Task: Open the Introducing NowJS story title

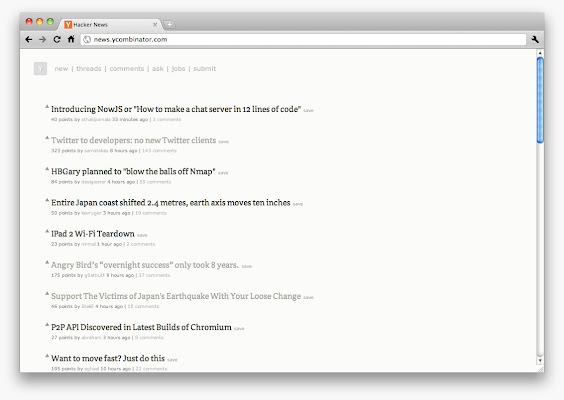Action: pos(176,109)
